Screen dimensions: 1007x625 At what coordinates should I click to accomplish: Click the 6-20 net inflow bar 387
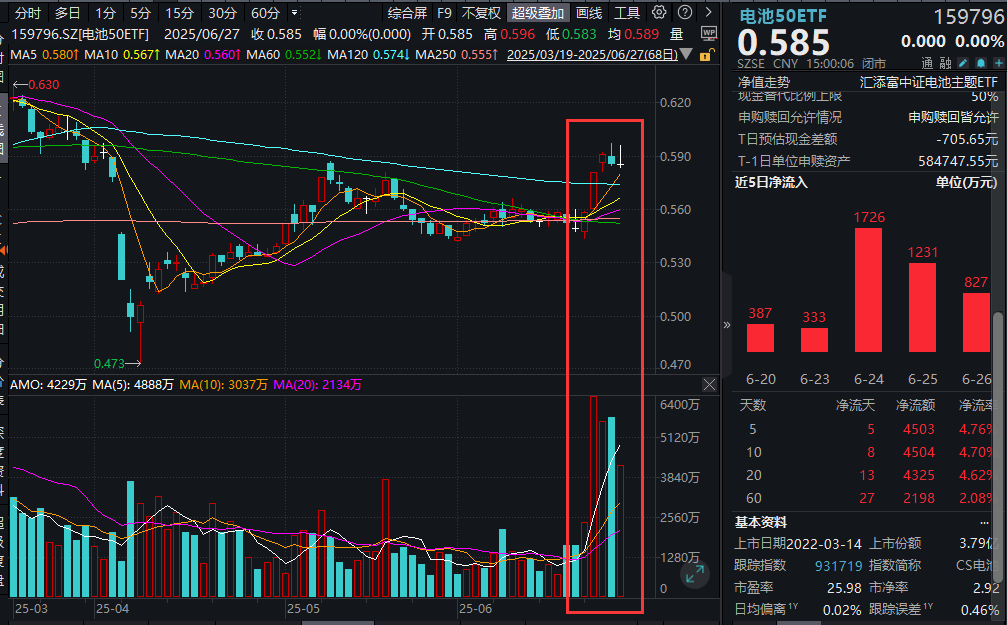point(760,338)
